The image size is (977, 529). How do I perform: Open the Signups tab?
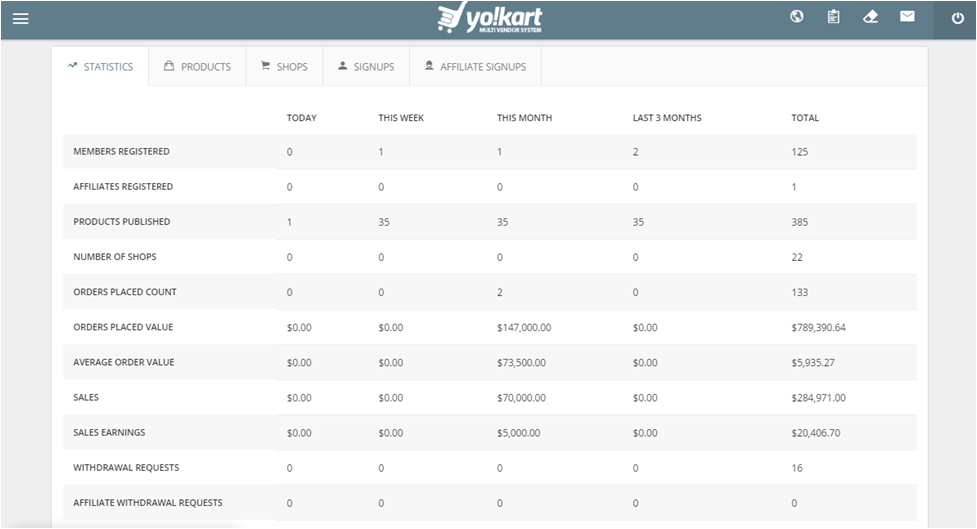[366, 66]
